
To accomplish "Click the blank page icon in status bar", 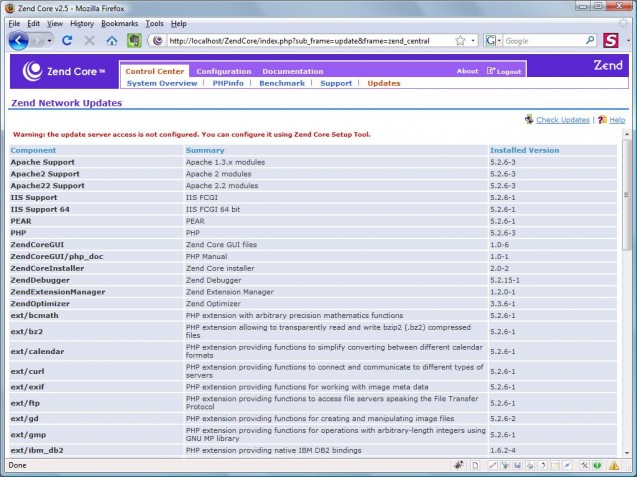I will pos(475,465).
